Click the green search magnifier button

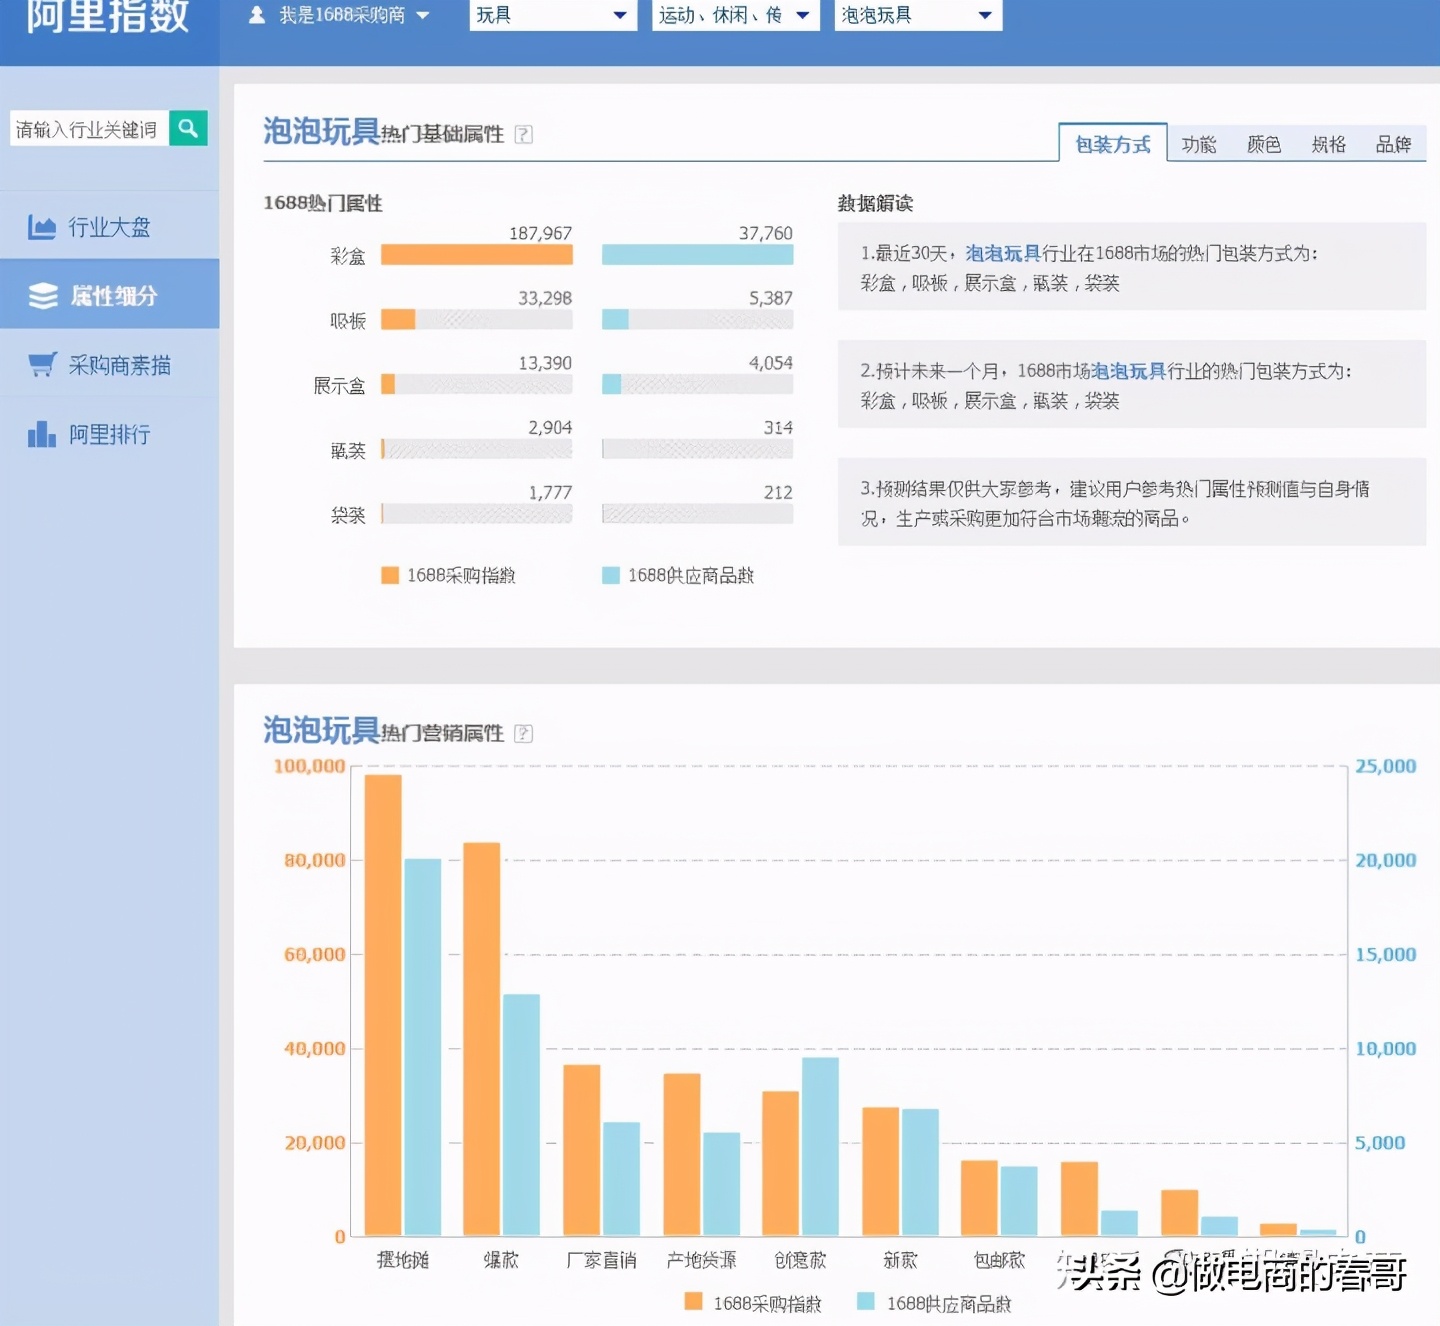pos(188,128)
